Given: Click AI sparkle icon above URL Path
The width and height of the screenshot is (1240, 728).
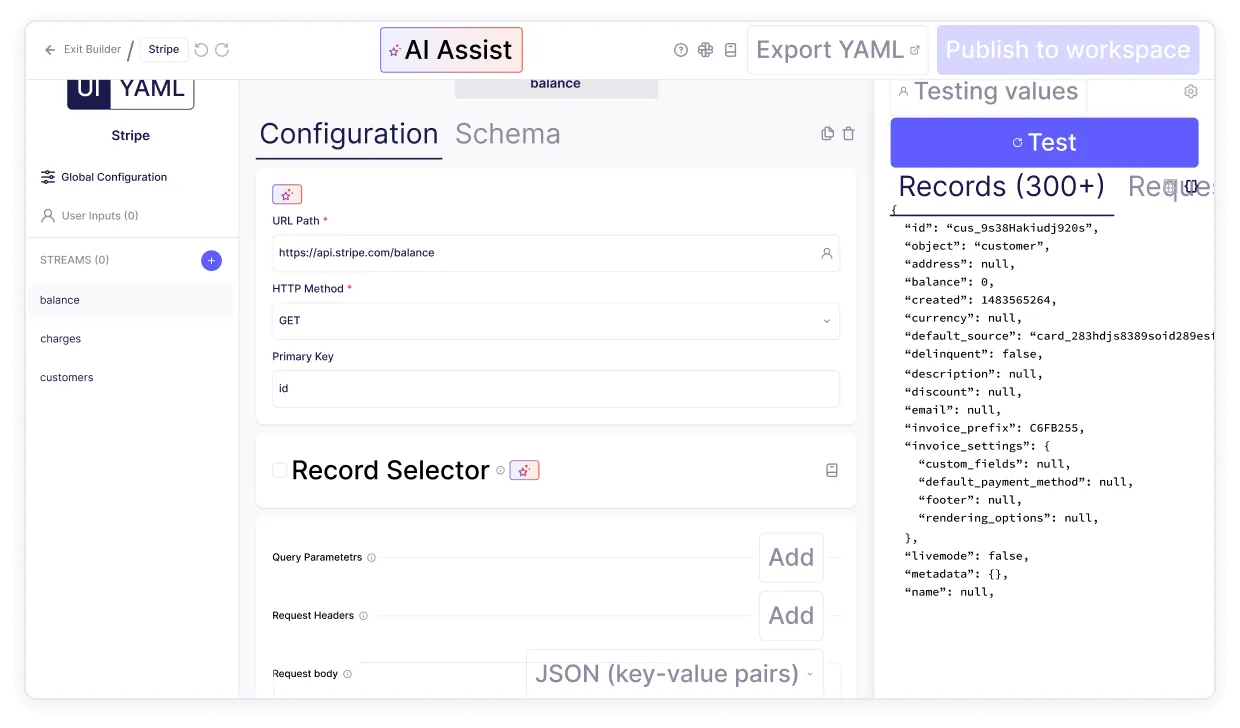Looking at the screenshot, I should (x=287, y=195).
